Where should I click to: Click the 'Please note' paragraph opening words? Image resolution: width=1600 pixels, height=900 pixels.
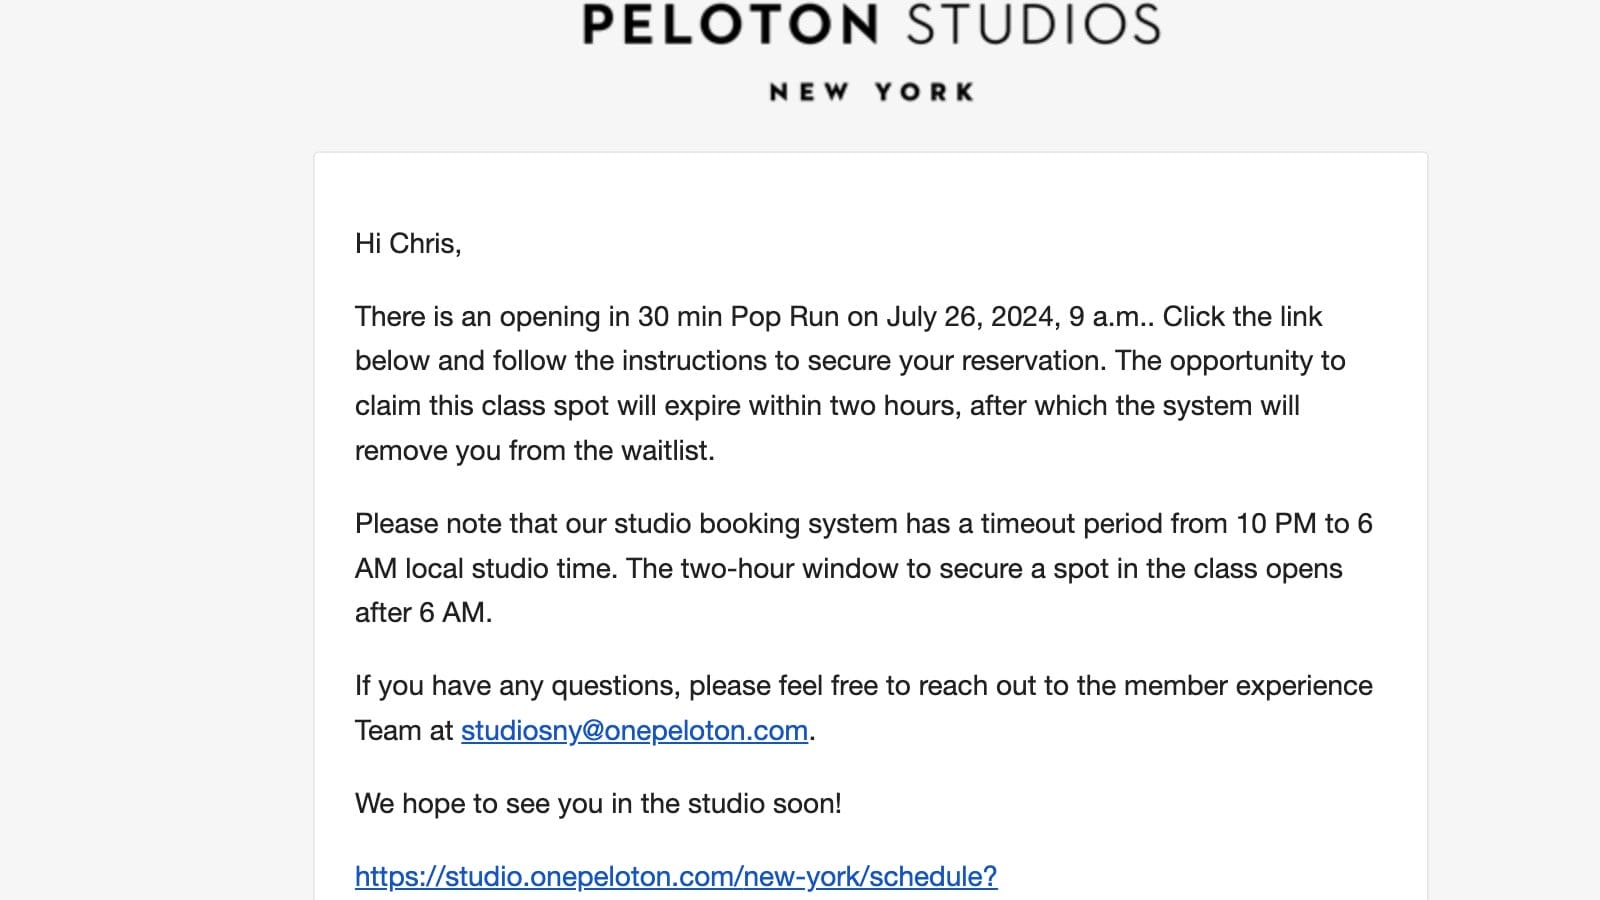click(x=428, y=524)
